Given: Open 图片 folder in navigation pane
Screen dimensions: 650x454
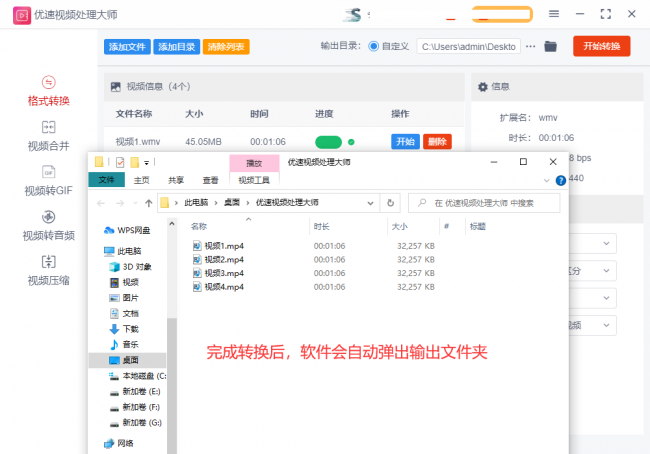Looking at the screenshot, I should pyautogui.click(x=124, y=298).
